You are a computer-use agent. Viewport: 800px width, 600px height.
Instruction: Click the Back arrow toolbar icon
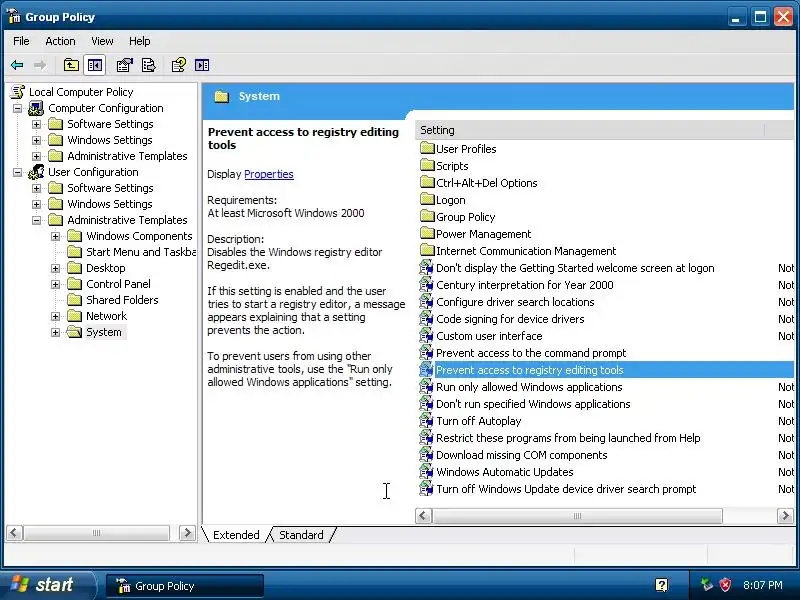pos(17,65)
